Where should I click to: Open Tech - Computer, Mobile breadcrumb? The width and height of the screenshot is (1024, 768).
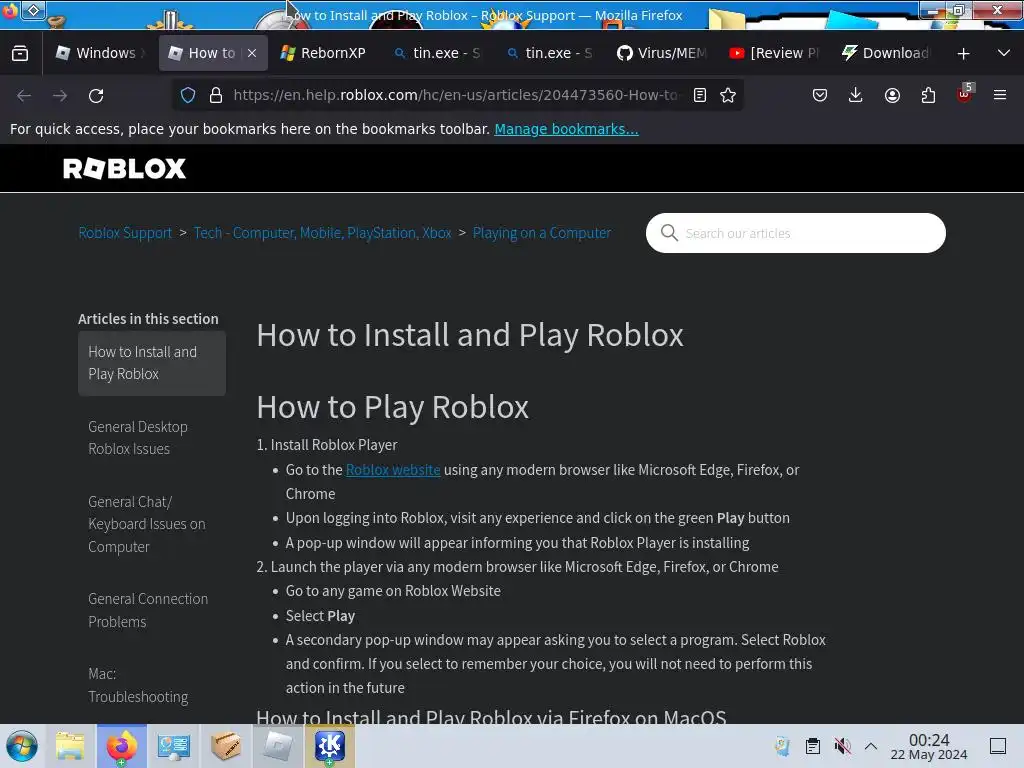[x=323, y=233]
